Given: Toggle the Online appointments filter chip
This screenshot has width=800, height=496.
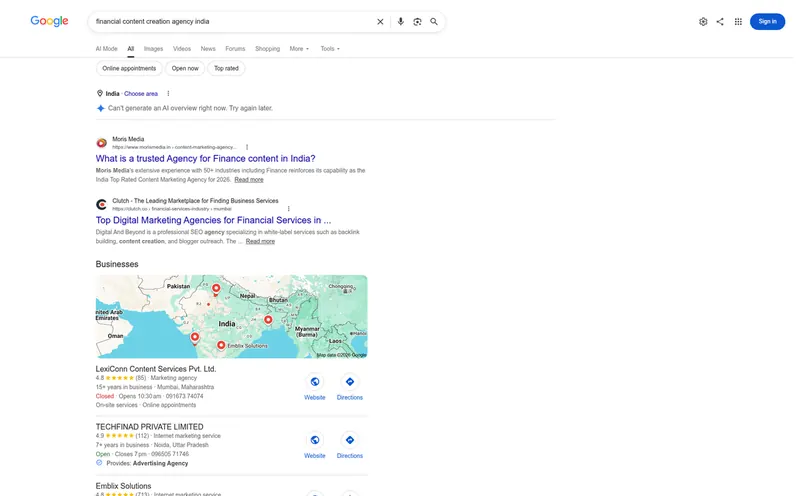Looking at the screenshot, I should click(129, 68).
